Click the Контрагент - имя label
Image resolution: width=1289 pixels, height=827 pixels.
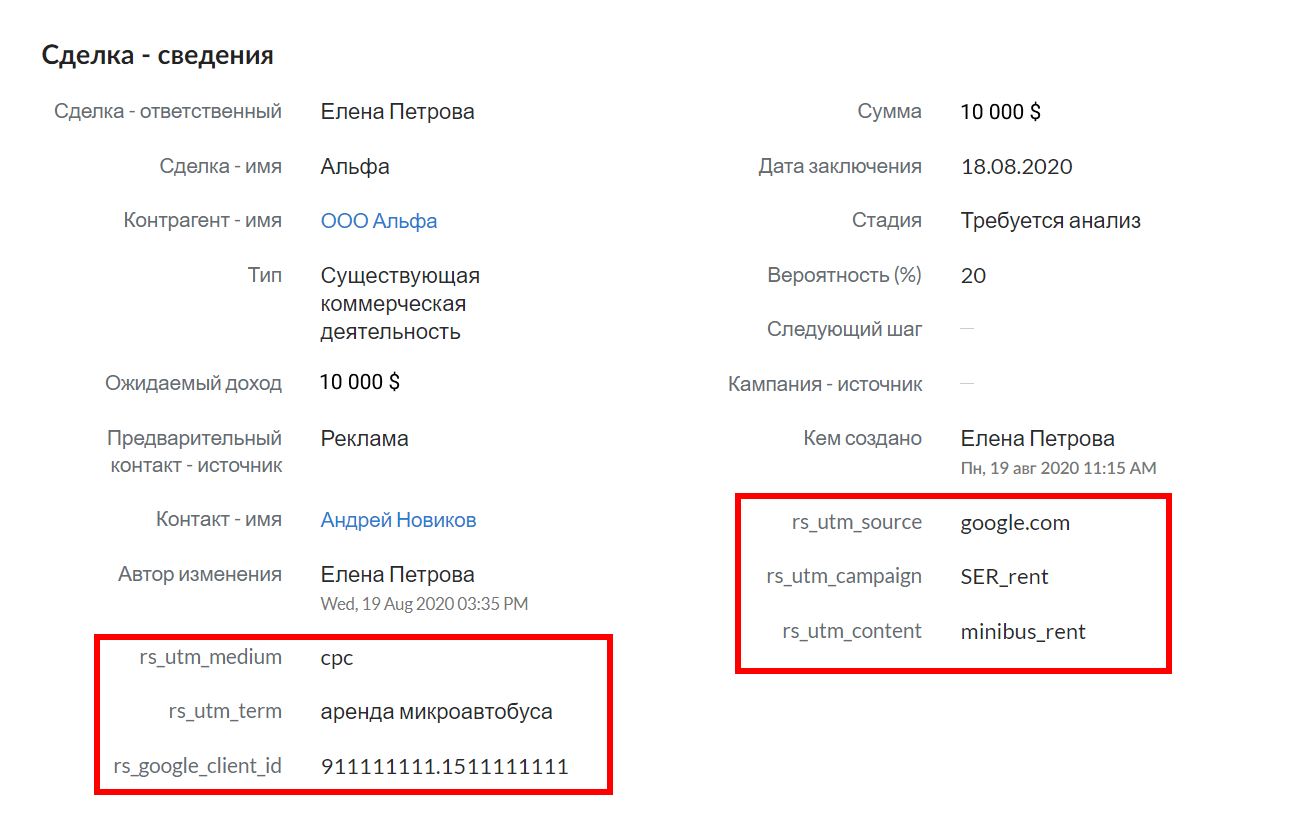(x=203, y=220)
